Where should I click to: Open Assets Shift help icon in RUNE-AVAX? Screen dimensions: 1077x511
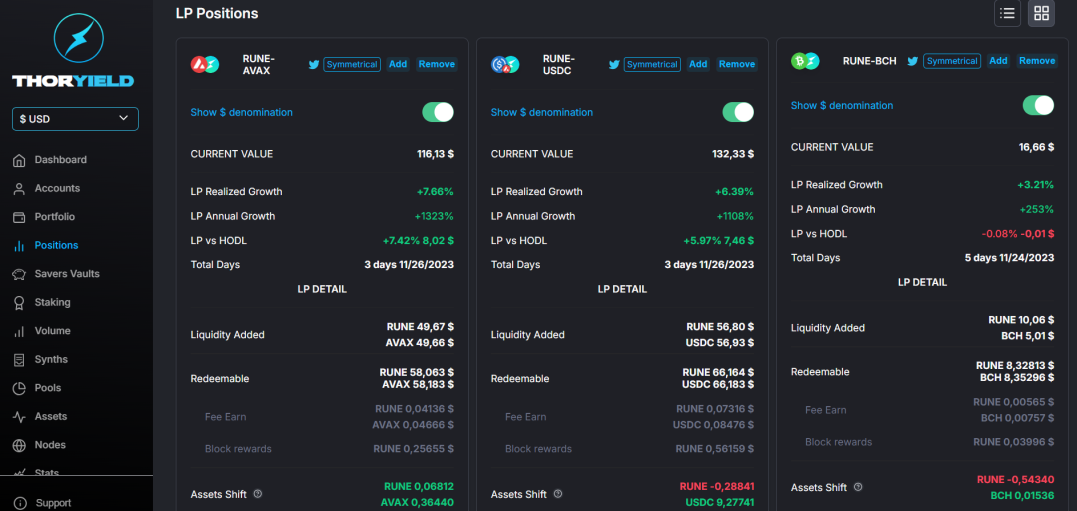[258, 494]
